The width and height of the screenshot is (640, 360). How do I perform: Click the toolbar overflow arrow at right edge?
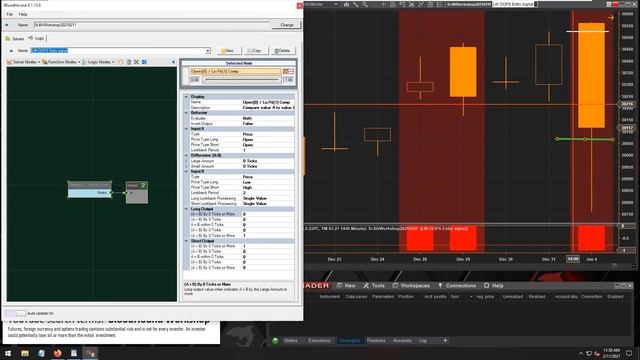(173, 62)
